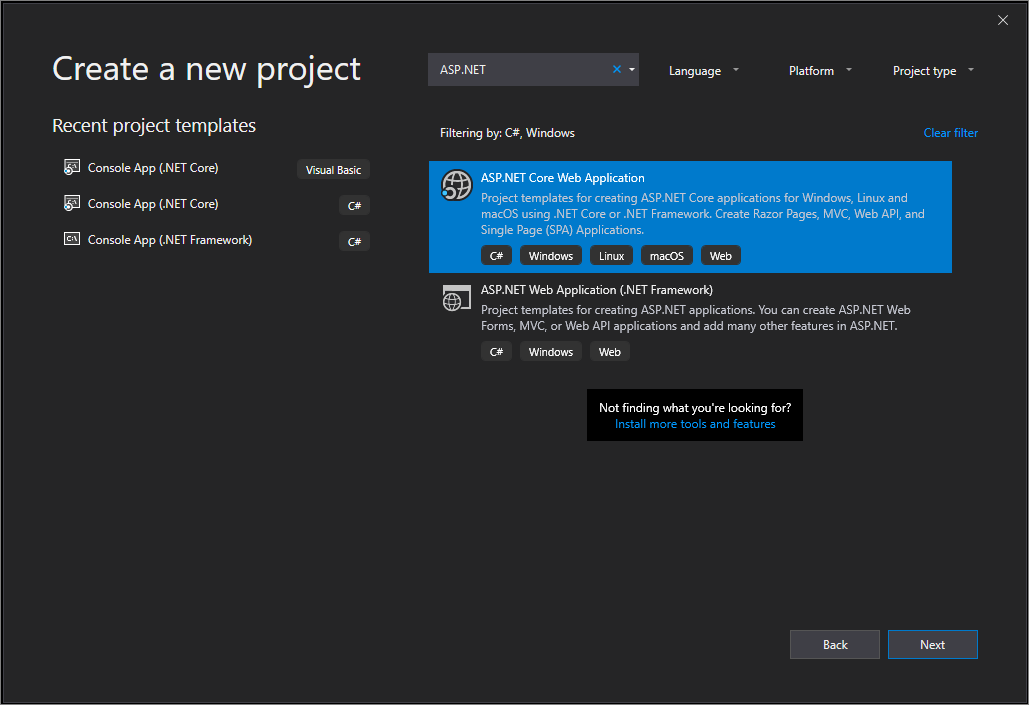Expand the Language filter dropdown
This screenshot has width=1029, height=705.
704,71
